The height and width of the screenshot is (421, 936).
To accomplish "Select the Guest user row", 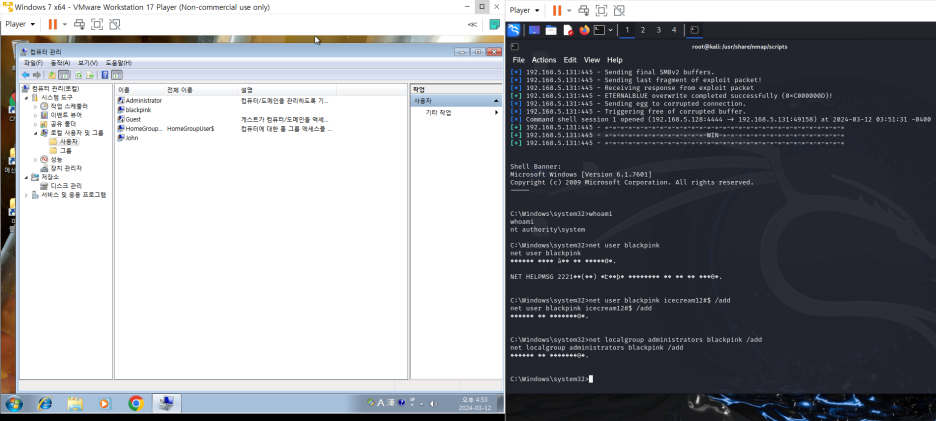I will pyautogui.click(x=130, y=119).
